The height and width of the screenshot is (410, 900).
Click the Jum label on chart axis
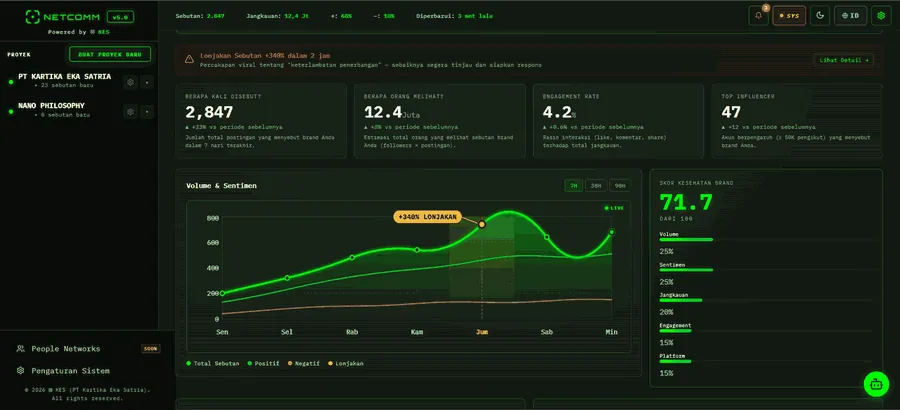coord(482,332)
